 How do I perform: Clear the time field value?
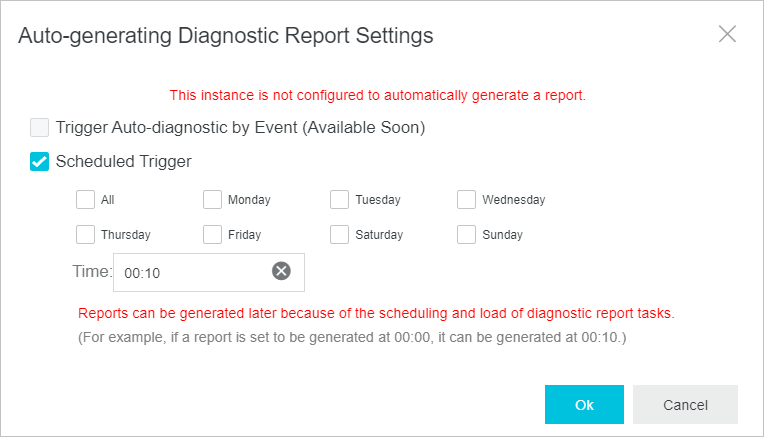tap(281, 271)
